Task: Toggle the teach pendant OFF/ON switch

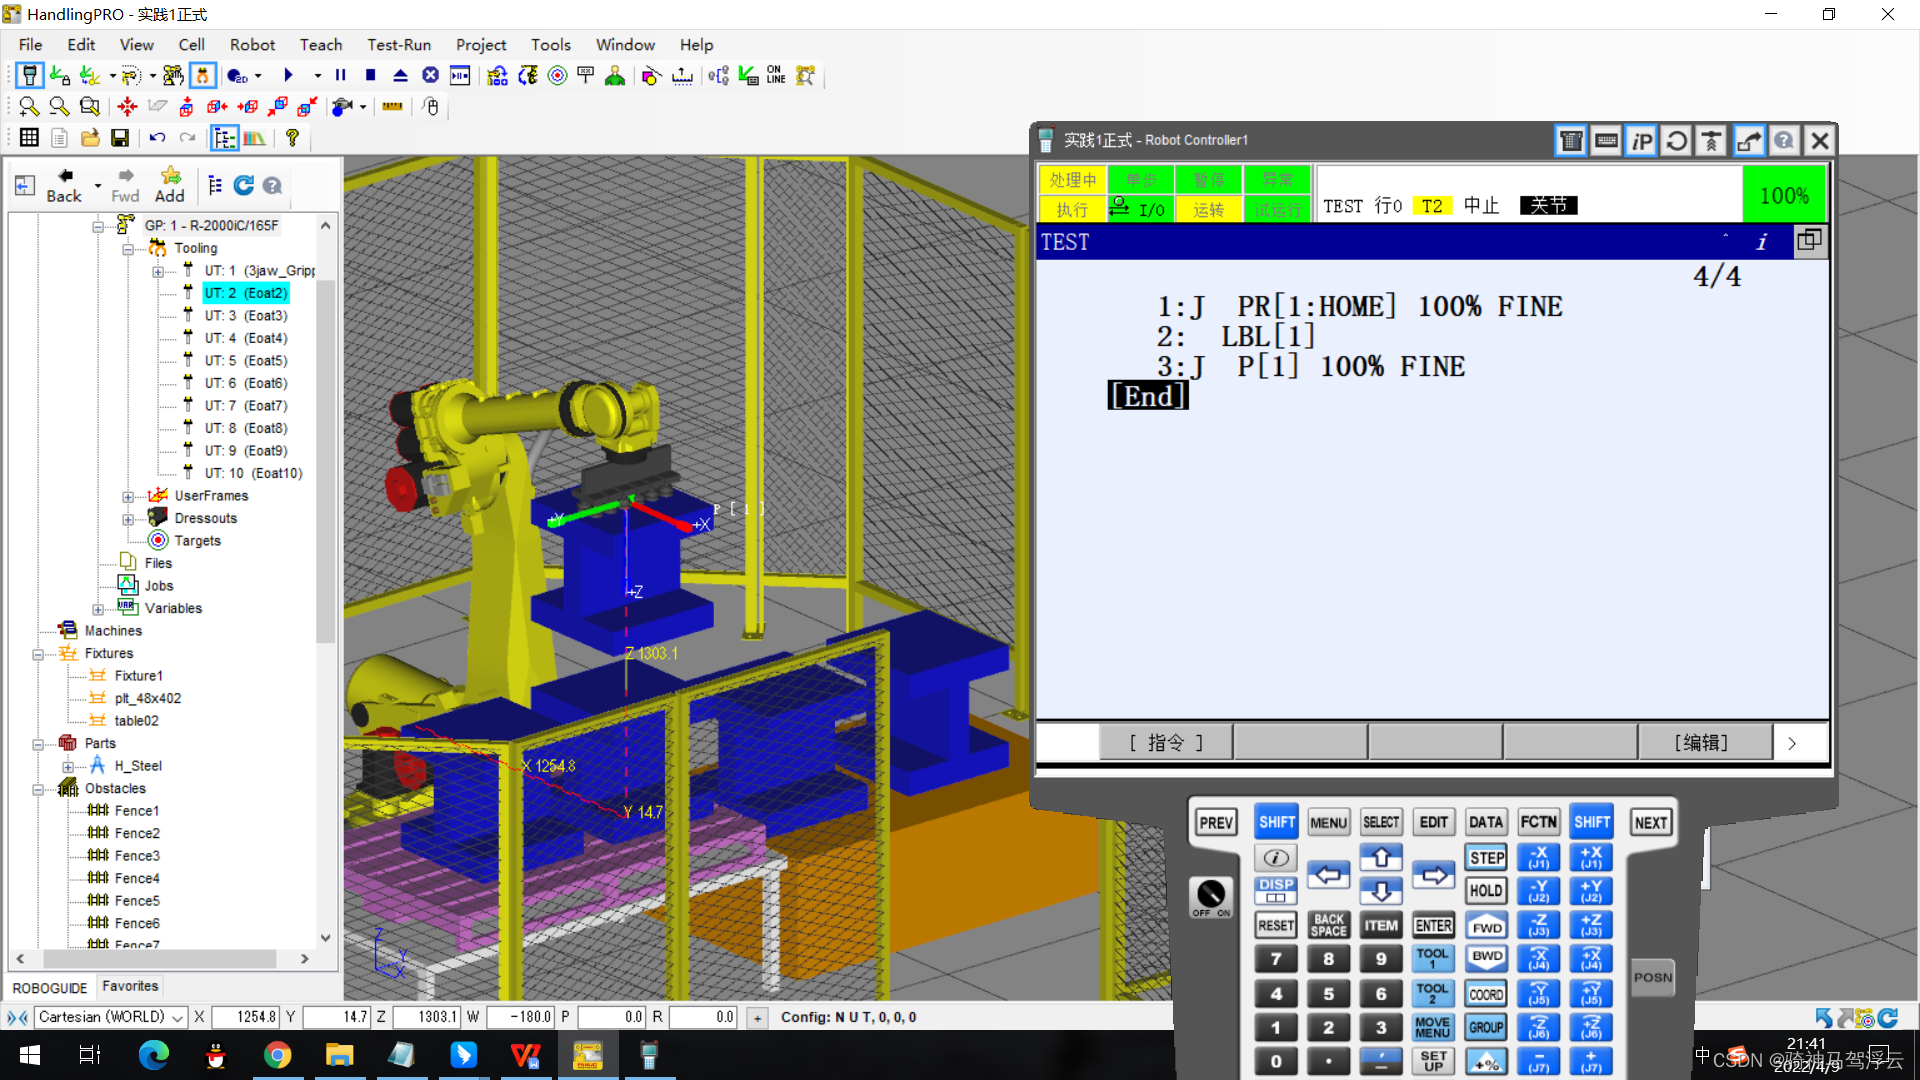Action: pos(1211,895)
